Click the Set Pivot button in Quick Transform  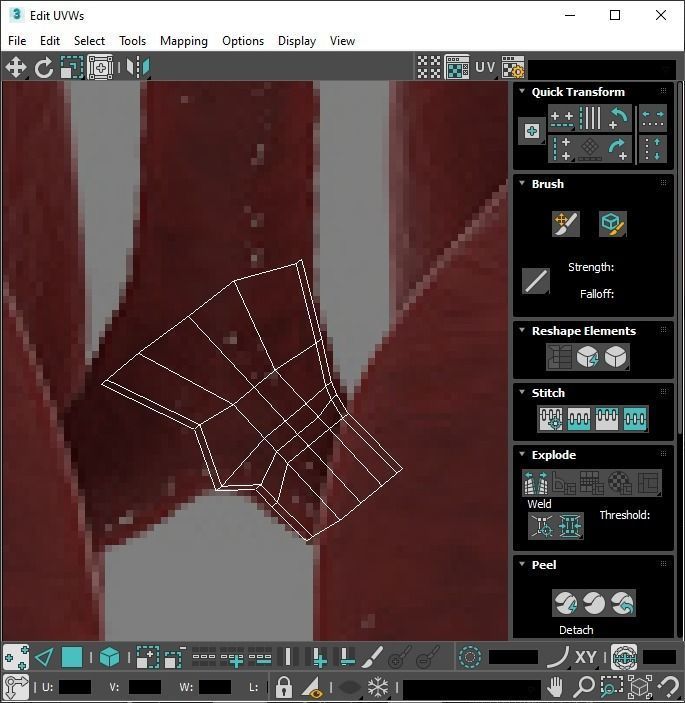532,131
